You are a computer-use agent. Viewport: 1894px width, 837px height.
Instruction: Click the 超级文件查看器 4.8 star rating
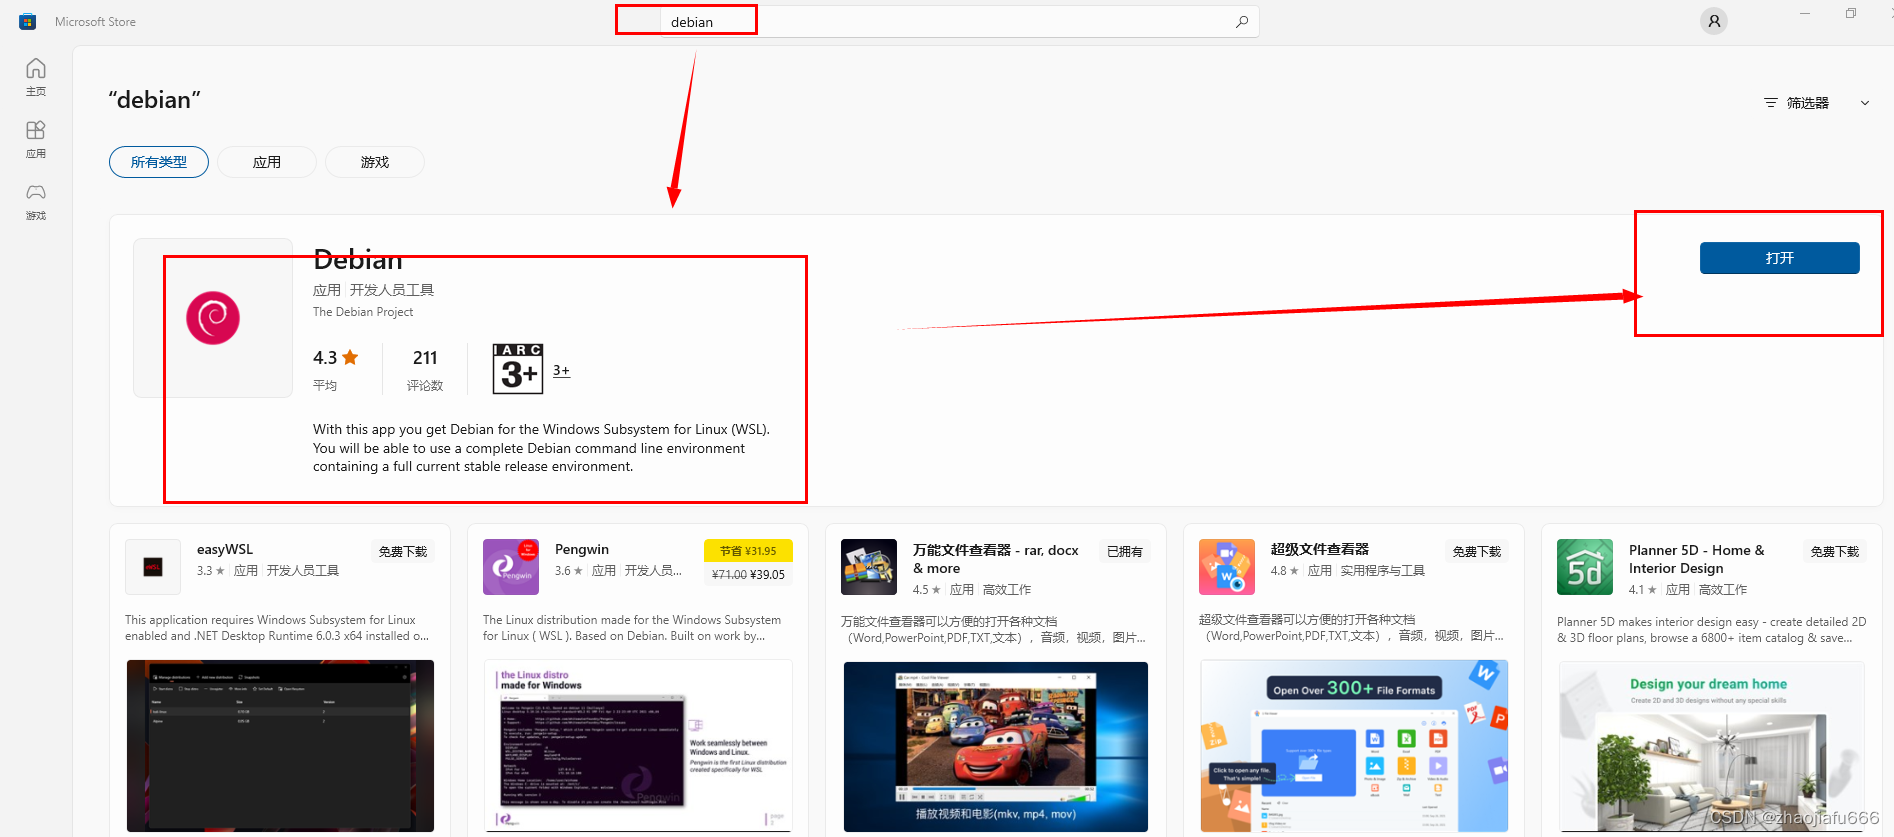(1285, 571)
